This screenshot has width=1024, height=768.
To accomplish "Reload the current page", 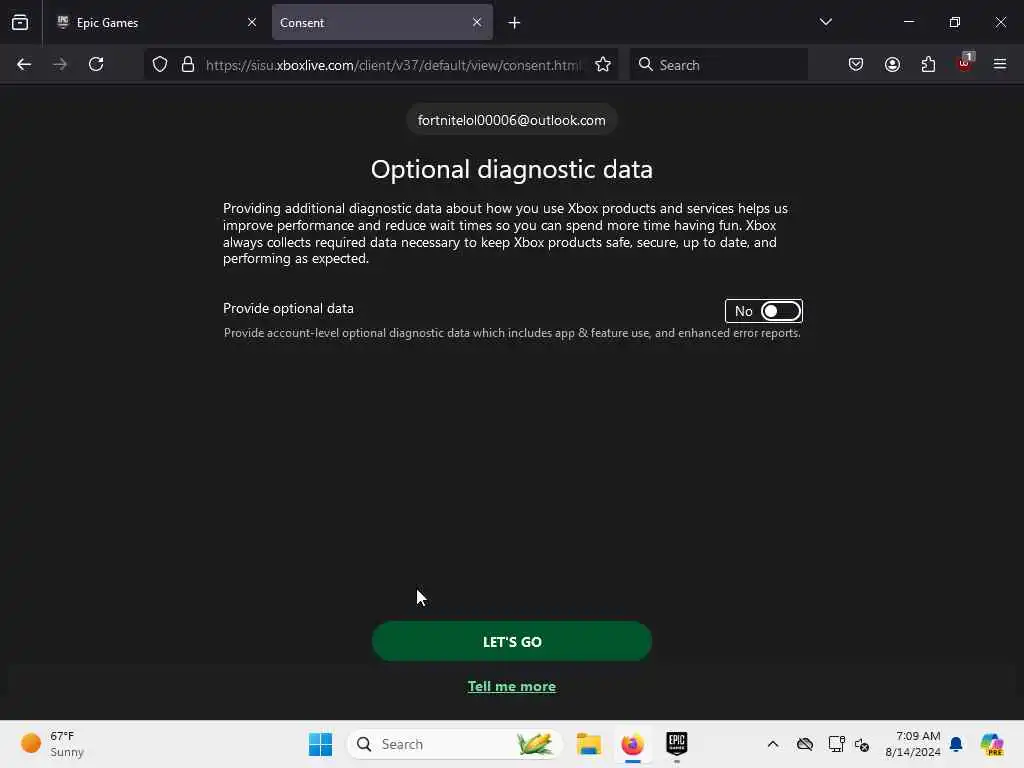I will pyautogui.click(x=96, y=64).
